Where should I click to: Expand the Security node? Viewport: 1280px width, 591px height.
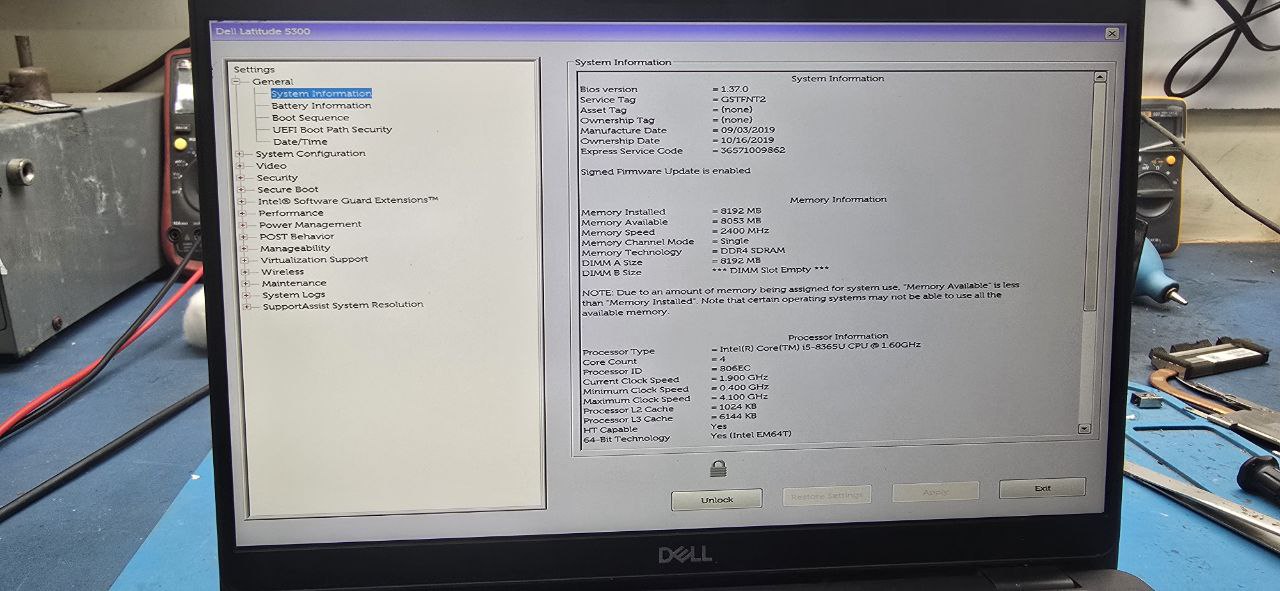241,177
